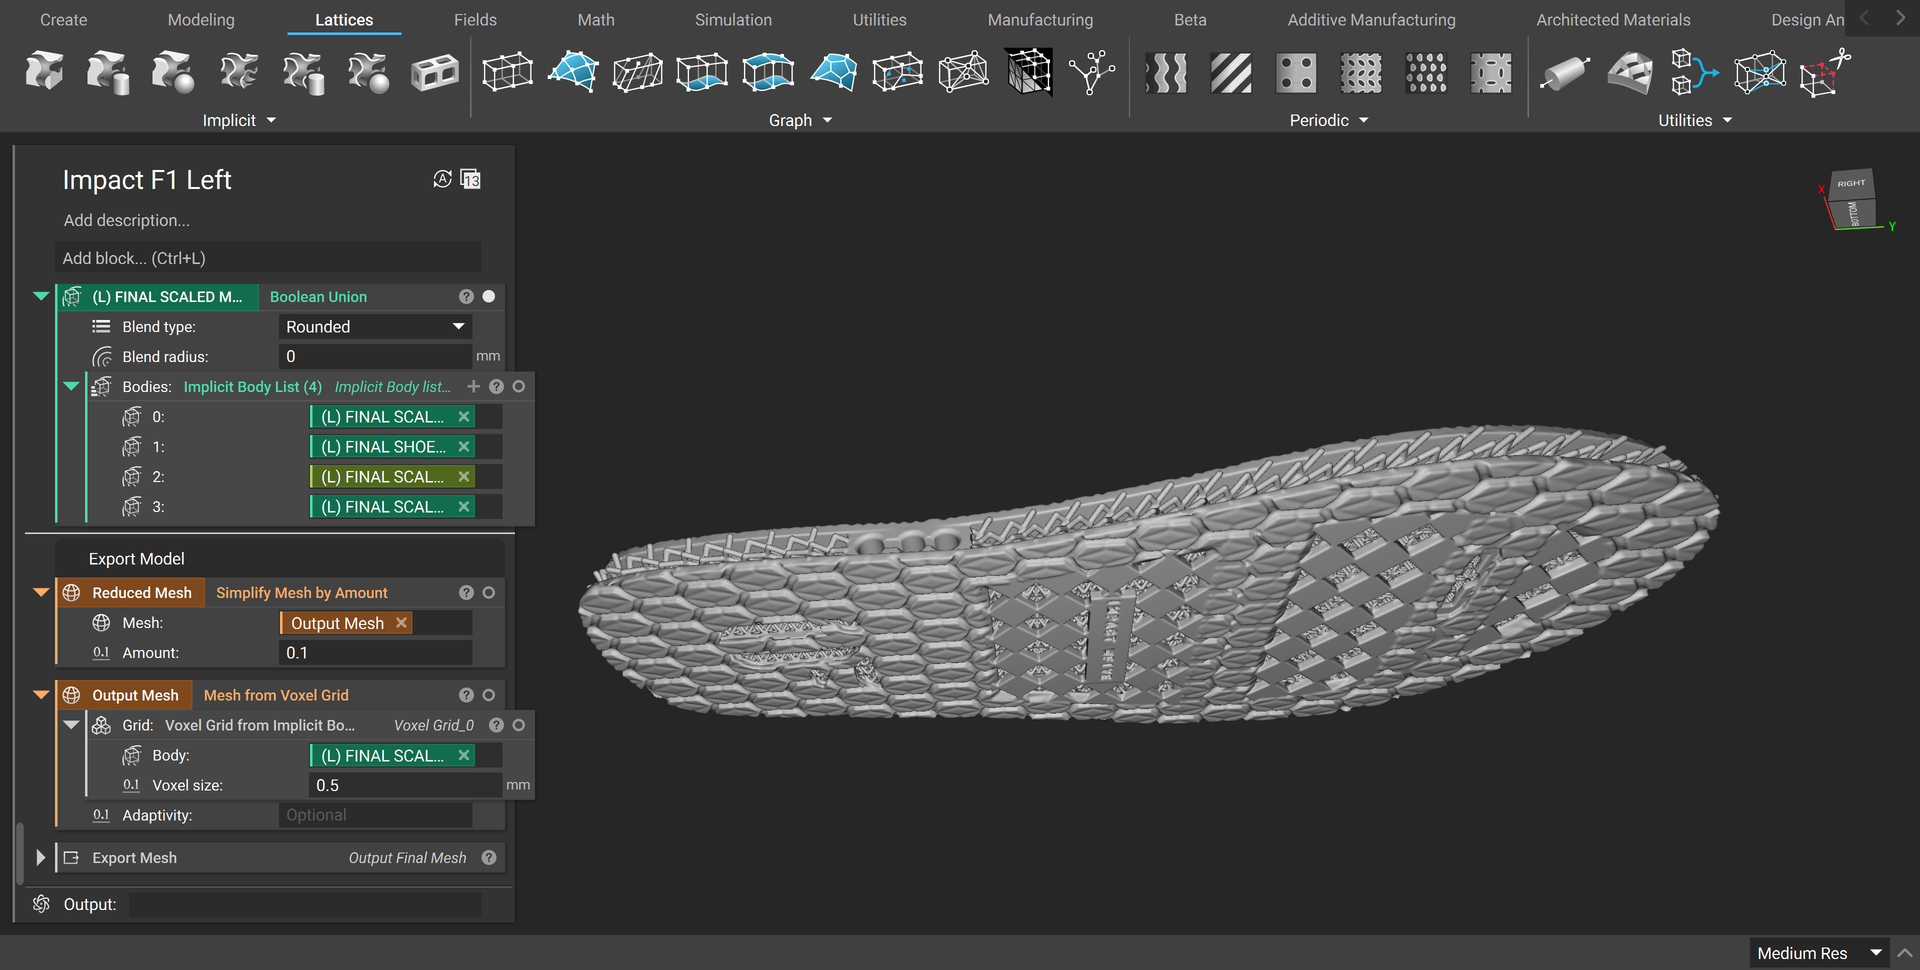The height and width of the screenshot is (970, 1920).
Task: Collapse the Implicit Body List expander
Action: click(x=70, y=386)
